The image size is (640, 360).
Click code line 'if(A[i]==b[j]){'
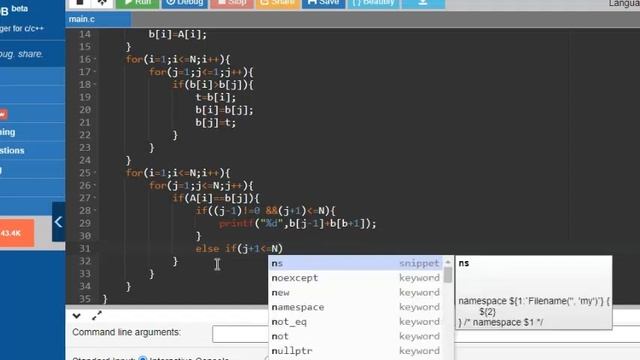pos(216,198)
